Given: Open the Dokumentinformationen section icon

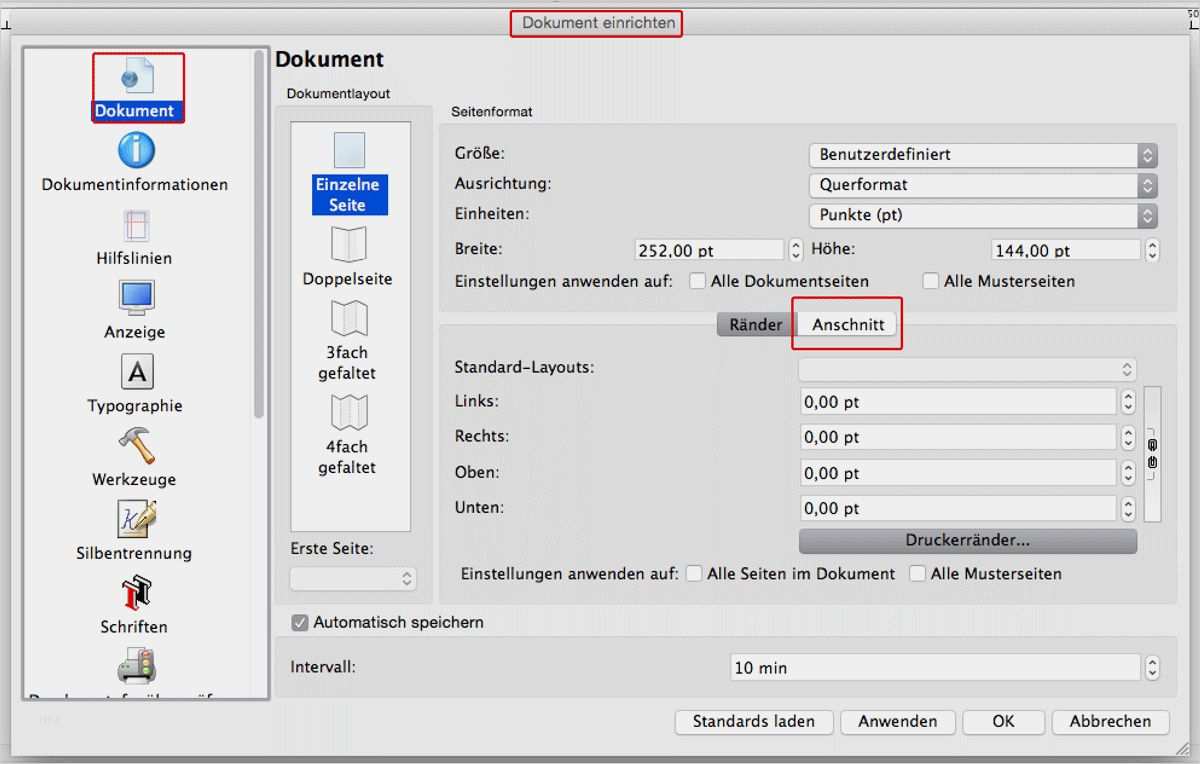Looking at the screenshot, I should point(136,151).
